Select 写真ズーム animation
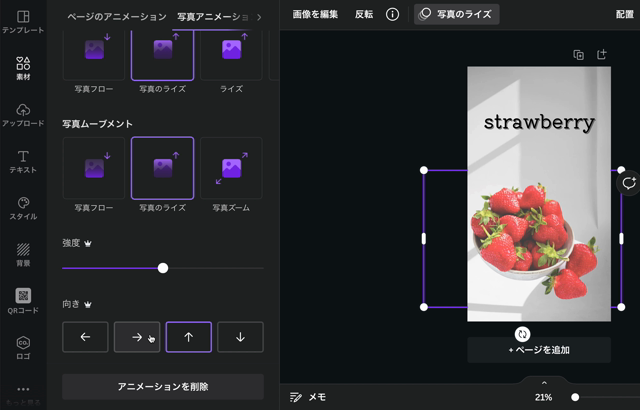The image size is (640, 410). click(x=231, y=168)
